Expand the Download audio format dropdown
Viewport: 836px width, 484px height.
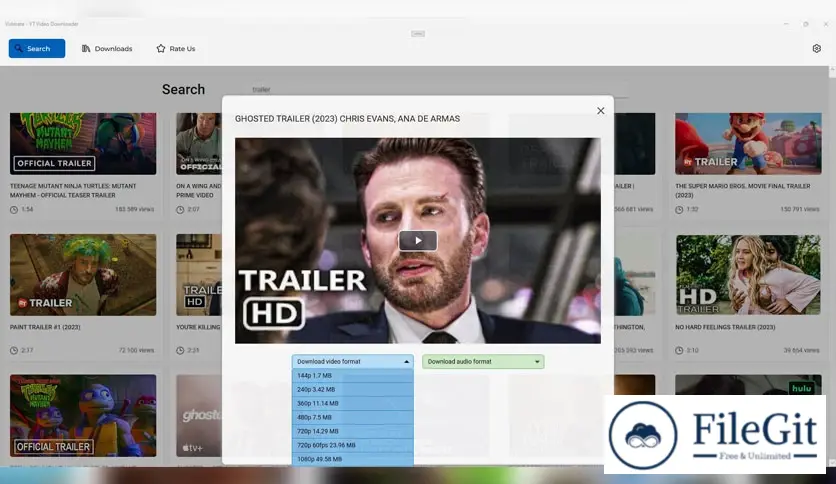pos(483,361)
